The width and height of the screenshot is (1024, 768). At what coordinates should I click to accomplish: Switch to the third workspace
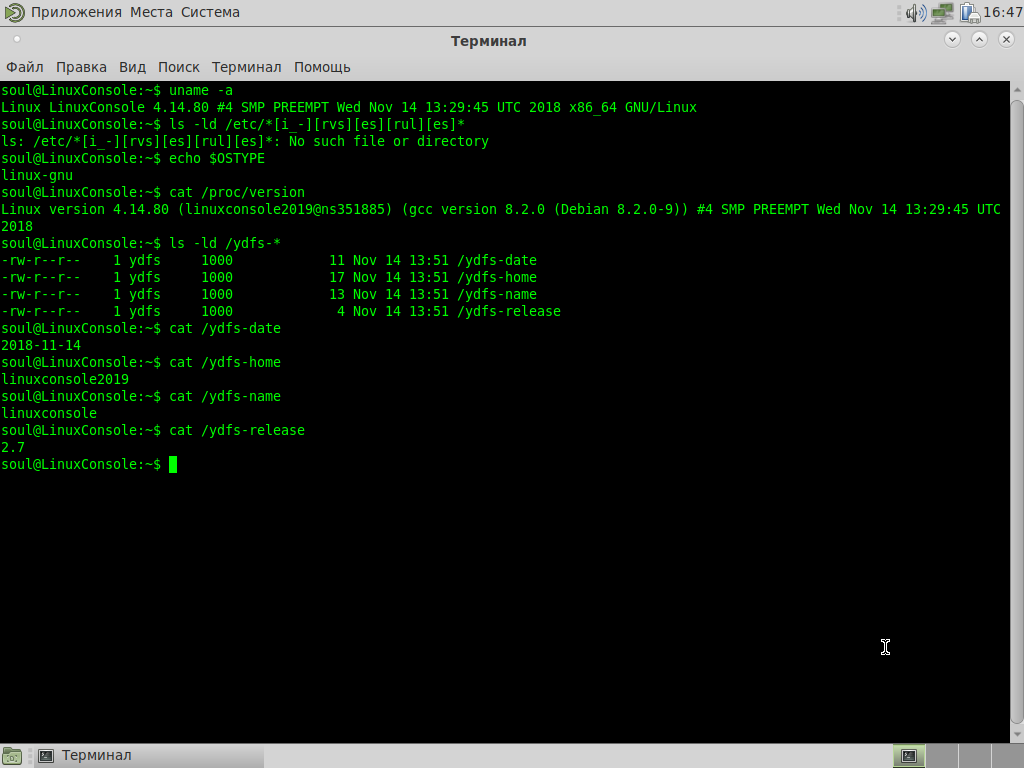click(x=974, y=756)
